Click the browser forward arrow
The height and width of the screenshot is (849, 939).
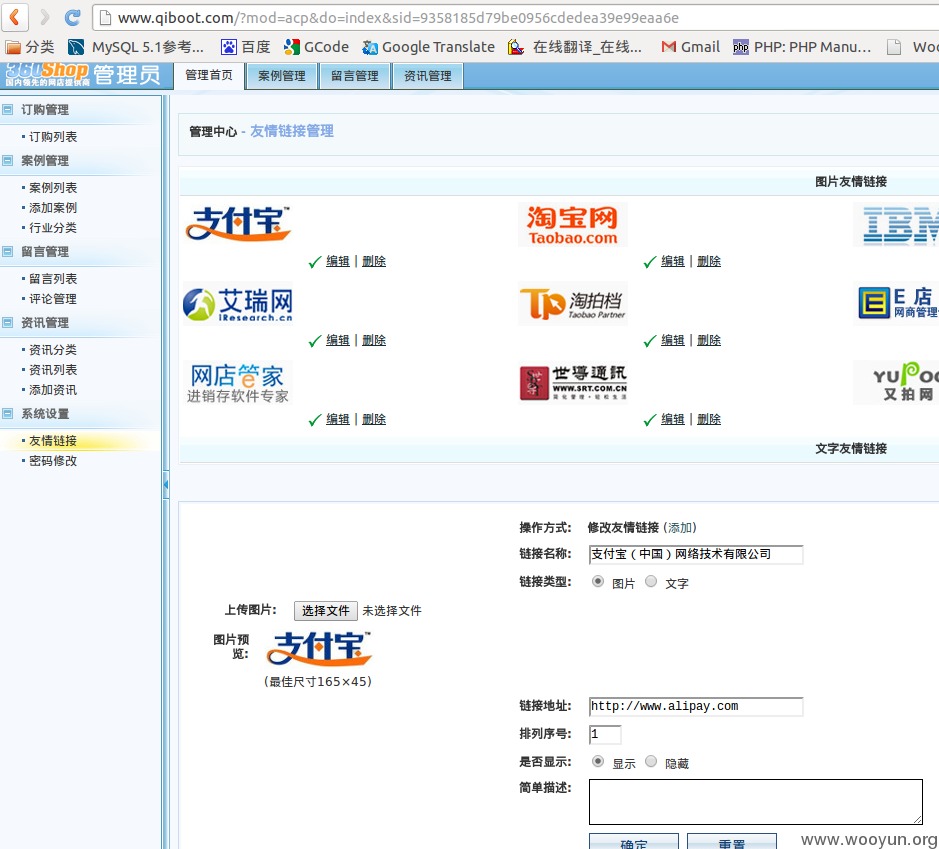point(44,17)
